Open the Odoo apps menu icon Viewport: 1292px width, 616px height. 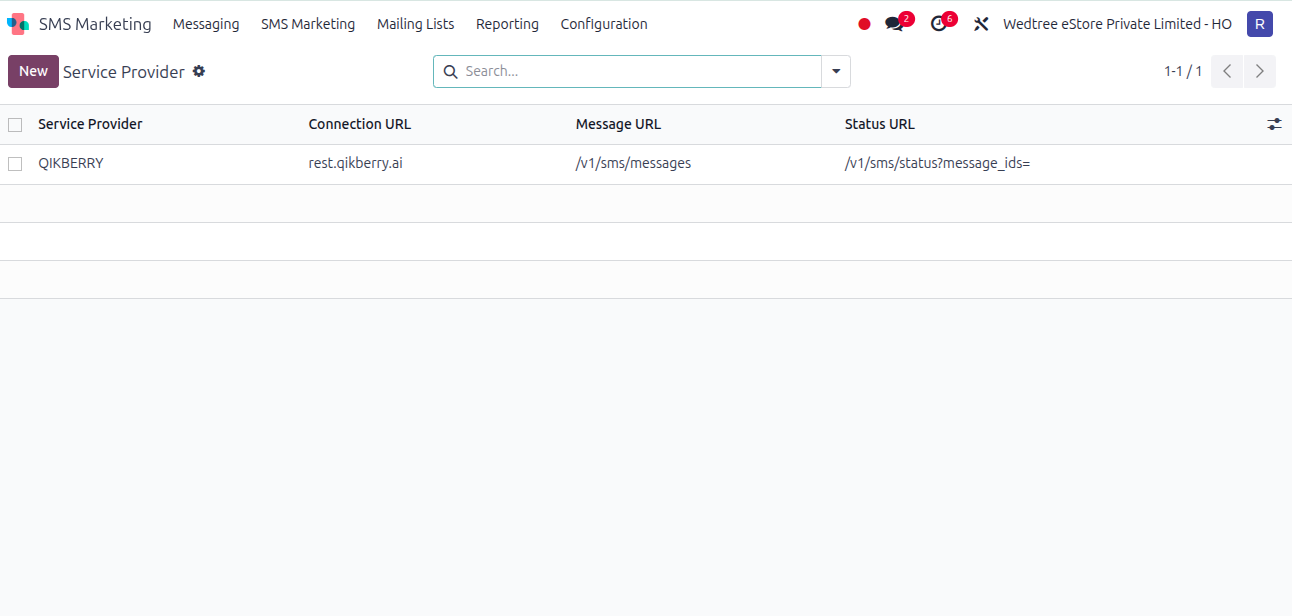tap(16, 23)
